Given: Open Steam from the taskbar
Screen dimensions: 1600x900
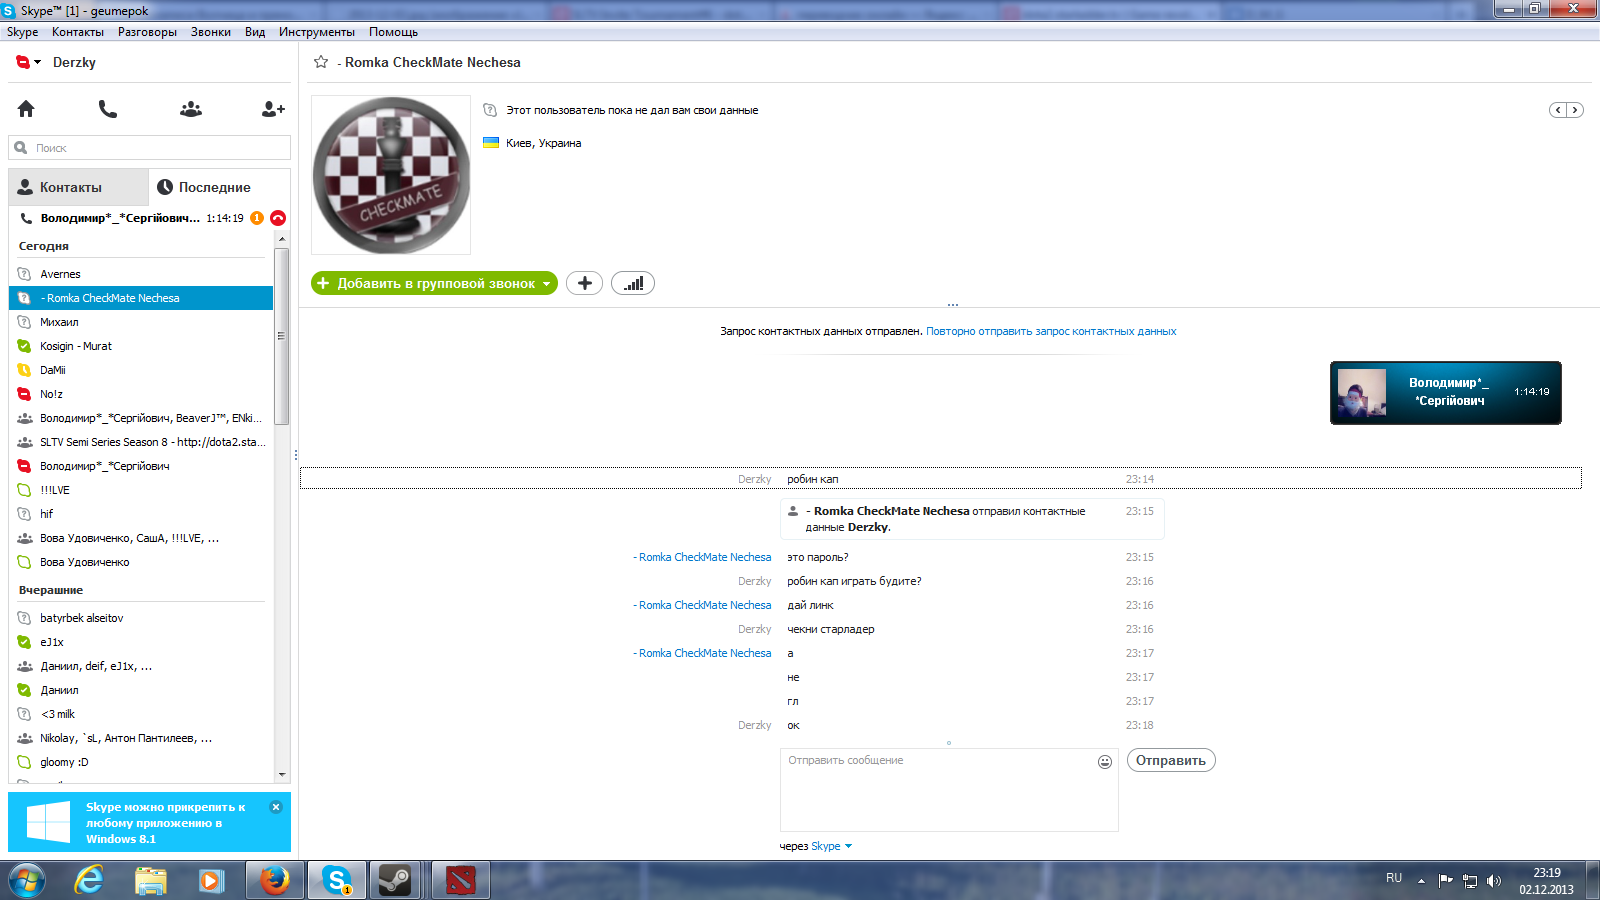Looking at the screenshot, I should click(x=396, y=880).
